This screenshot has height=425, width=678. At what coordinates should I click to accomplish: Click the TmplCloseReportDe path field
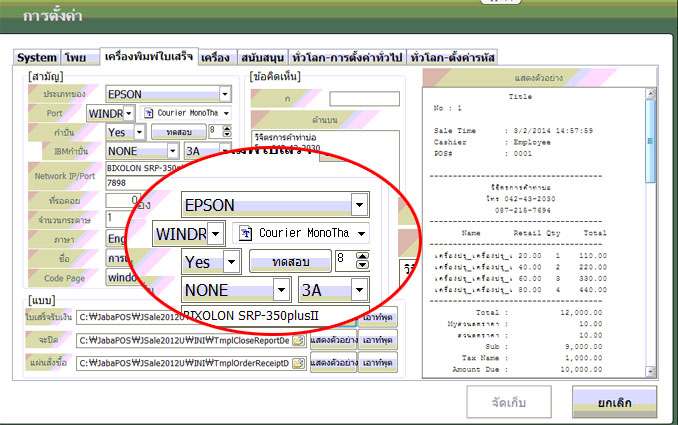191,341
